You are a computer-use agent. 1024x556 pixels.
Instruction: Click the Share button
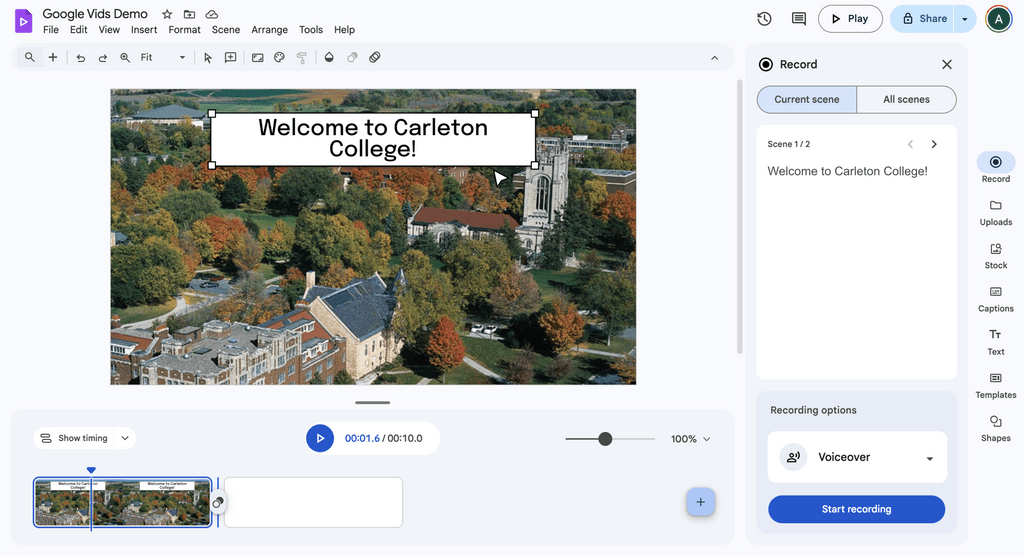922,19
